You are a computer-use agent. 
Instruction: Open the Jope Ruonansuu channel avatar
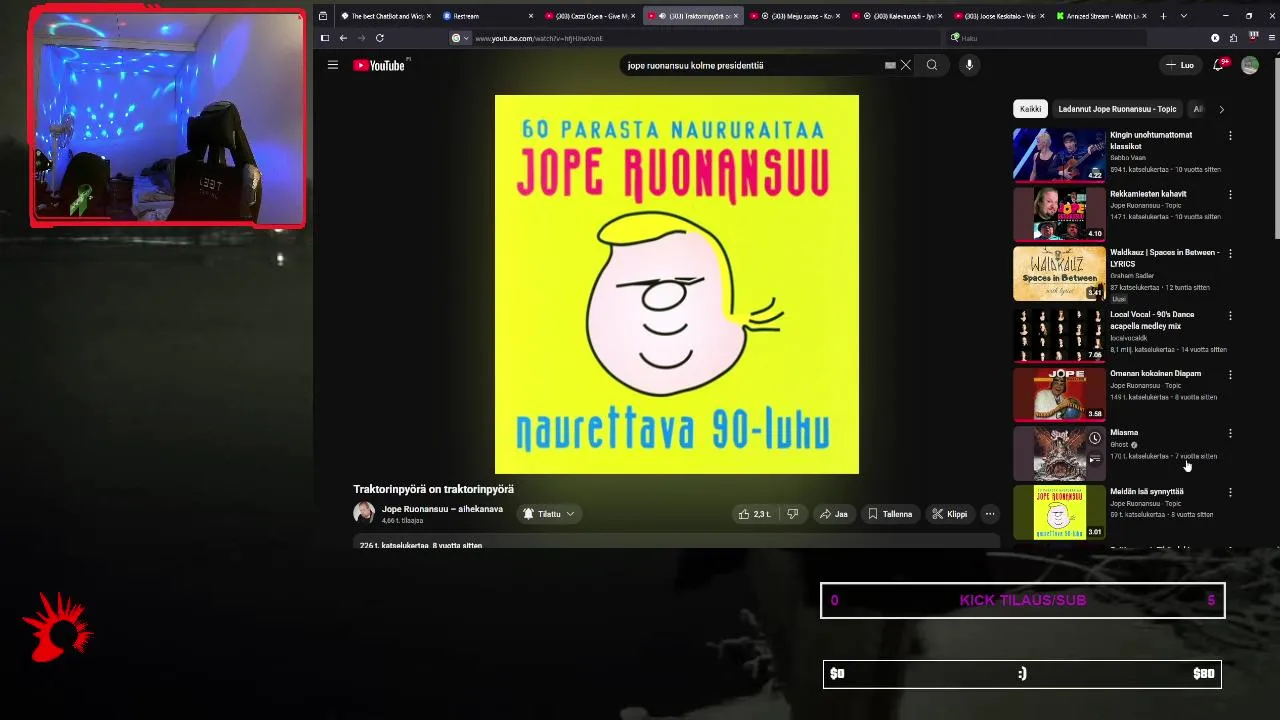coord(364,513)
